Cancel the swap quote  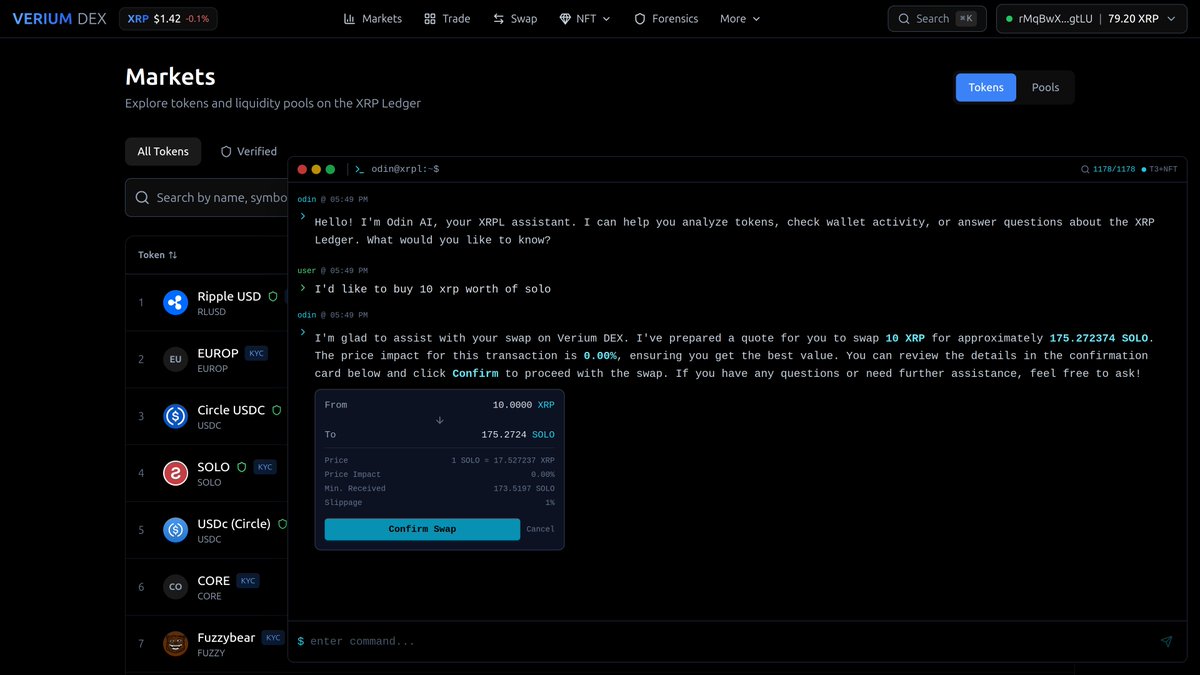tap(540, 529)
